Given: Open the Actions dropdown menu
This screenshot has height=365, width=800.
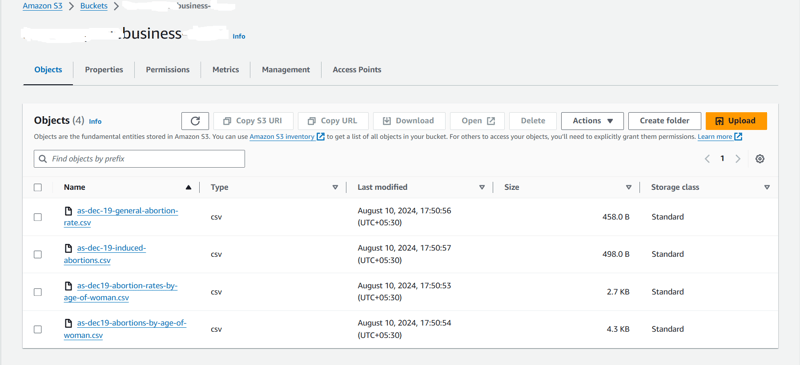Looking at the screenshot, I should coord(592,121).
